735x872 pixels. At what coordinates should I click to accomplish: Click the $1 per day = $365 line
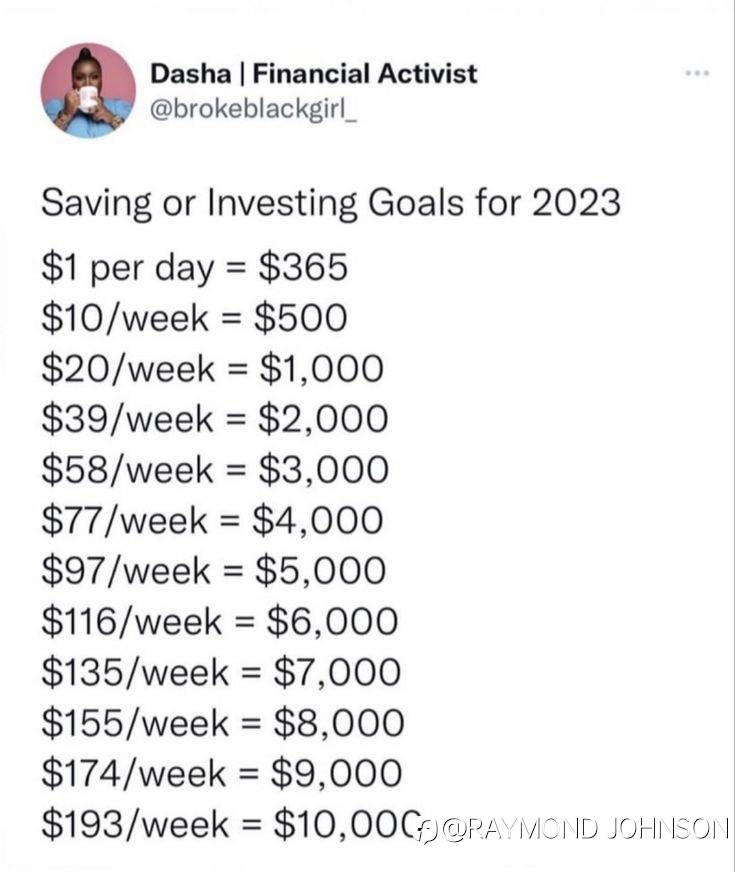click(195, 268)
